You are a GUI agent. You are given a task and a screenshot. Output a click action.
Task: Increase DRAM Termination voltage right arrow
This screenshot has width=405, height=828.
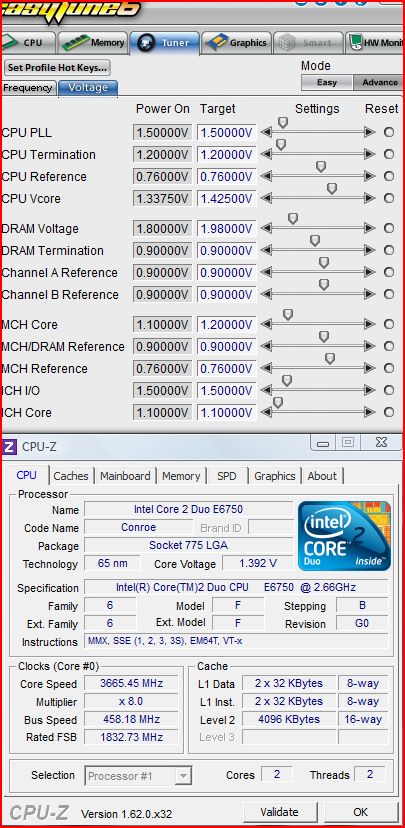coord(370,251)
